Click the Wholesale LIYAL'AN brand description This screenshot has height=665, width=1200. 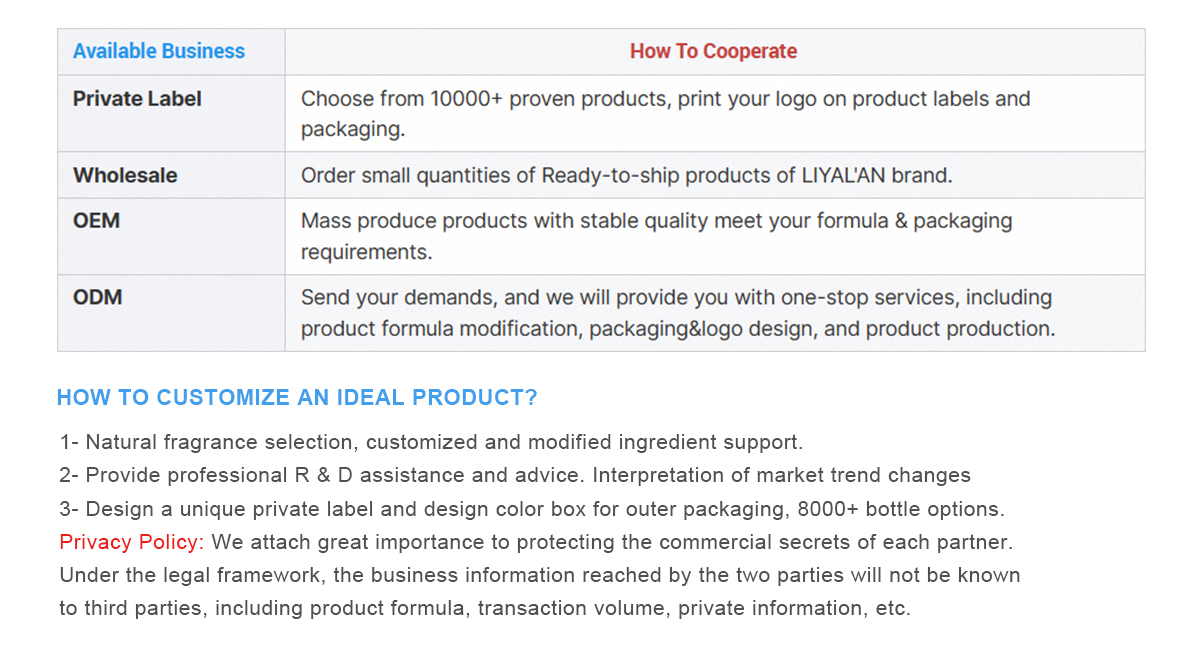pos(627,175)
